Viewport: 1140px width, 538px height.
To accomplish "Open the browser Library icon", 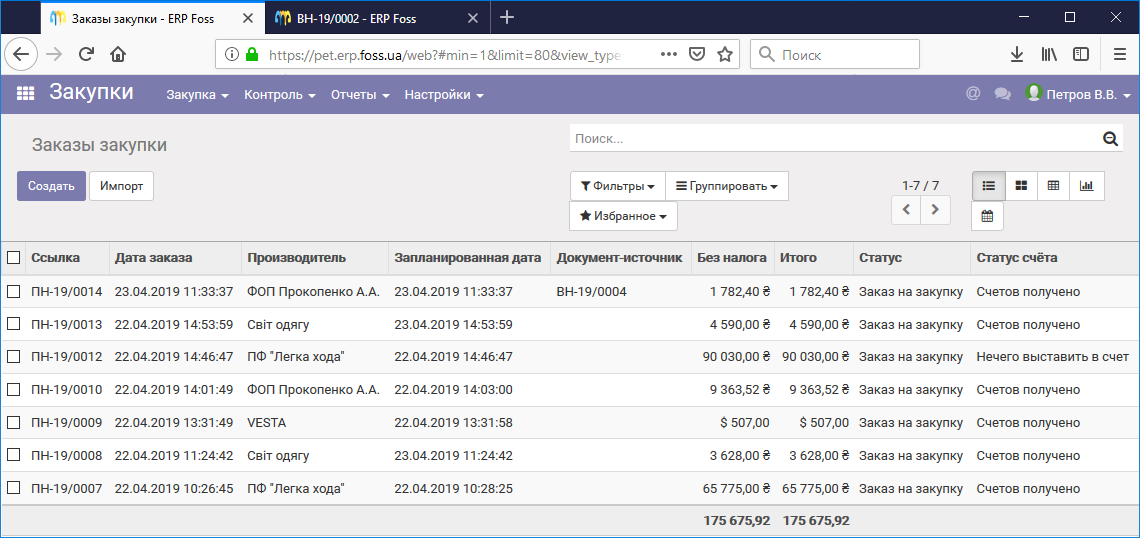I will pos(1048,55).
